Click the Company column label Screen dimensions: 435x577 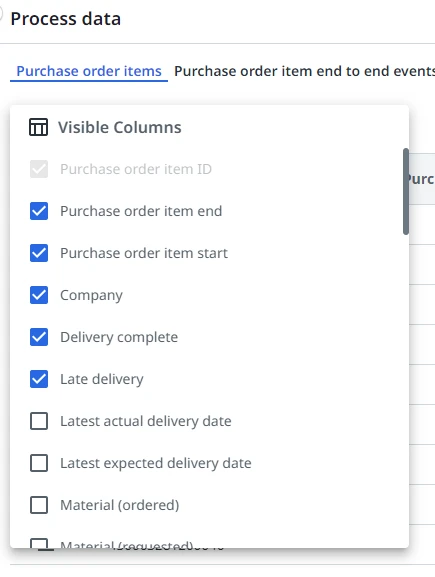pyautogui.click(x=91, y=295)
